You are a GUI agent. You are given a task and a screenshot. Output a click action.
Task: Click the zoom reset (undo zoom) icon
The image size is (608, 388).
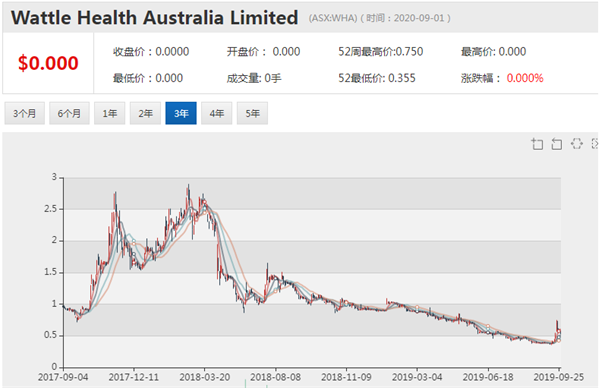pos(556,144)
